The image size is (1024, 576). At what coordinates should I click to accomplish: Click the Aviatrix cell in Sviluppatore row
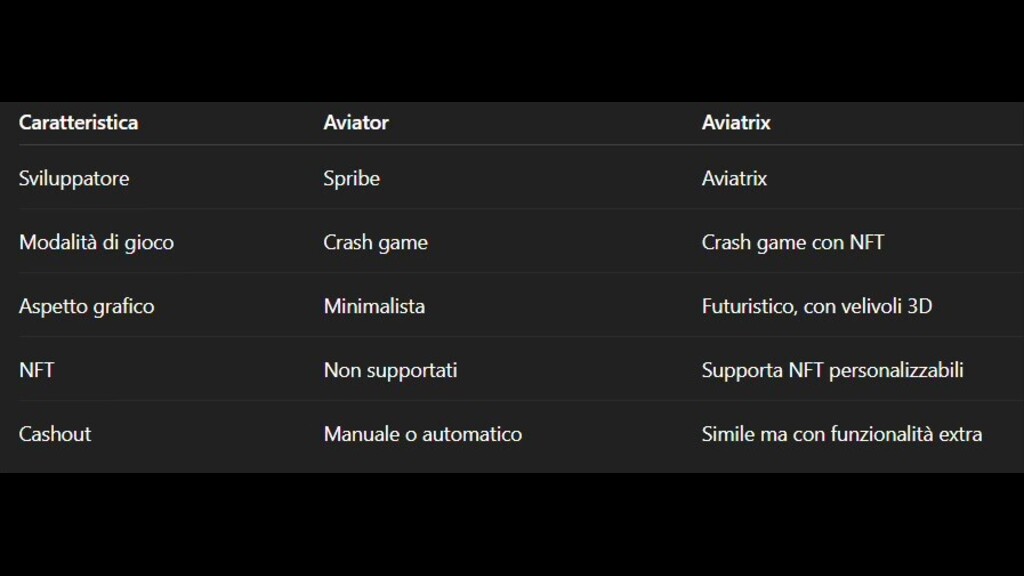734,179
